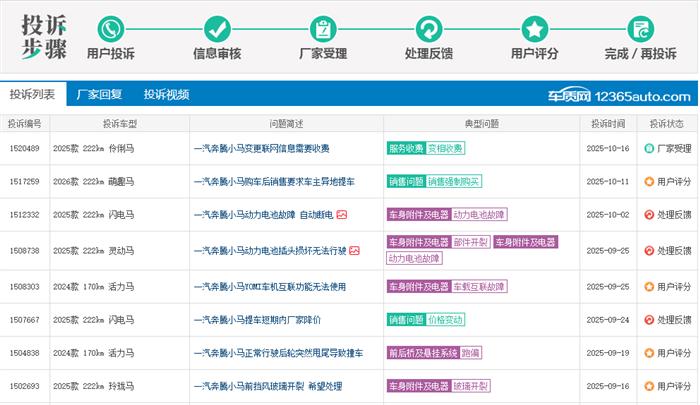Click the 厂家受理 document step icon
The width and height of the screenshot is (700, 405).
tap(323, 28)
